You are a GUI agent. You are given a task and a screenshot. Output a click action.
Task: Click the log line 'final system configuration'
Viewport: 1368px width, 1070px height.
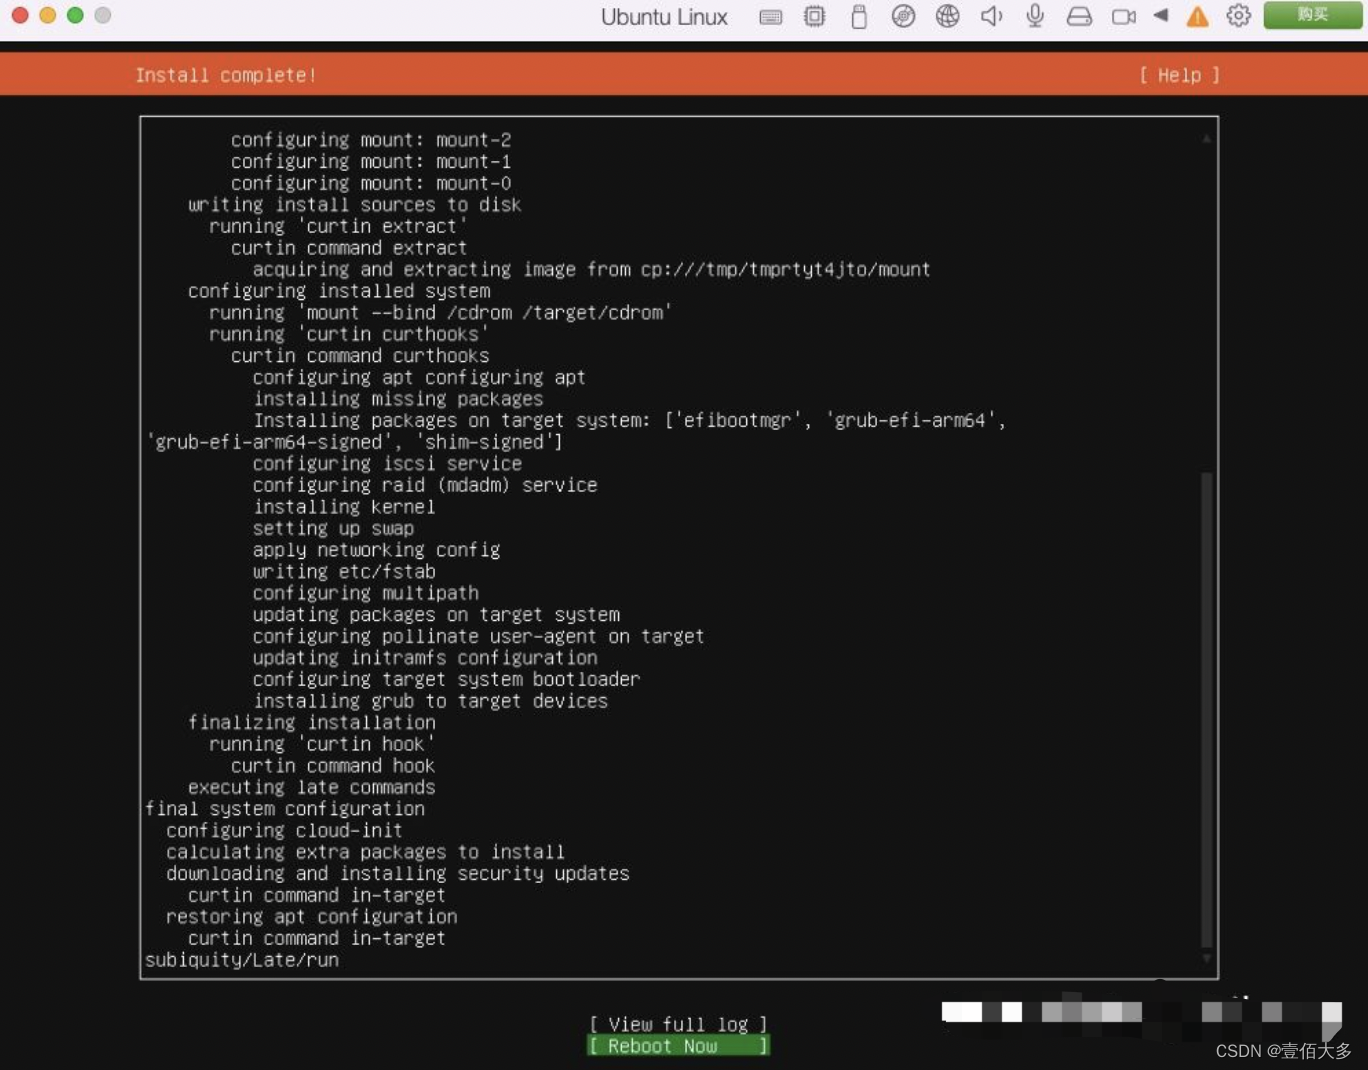[x=285, y=809]
